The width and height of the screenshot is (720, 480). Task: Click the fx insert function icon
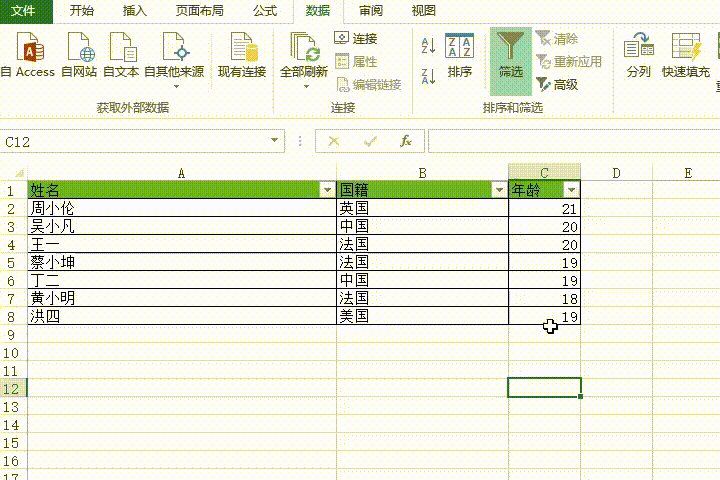click(405, 142)
